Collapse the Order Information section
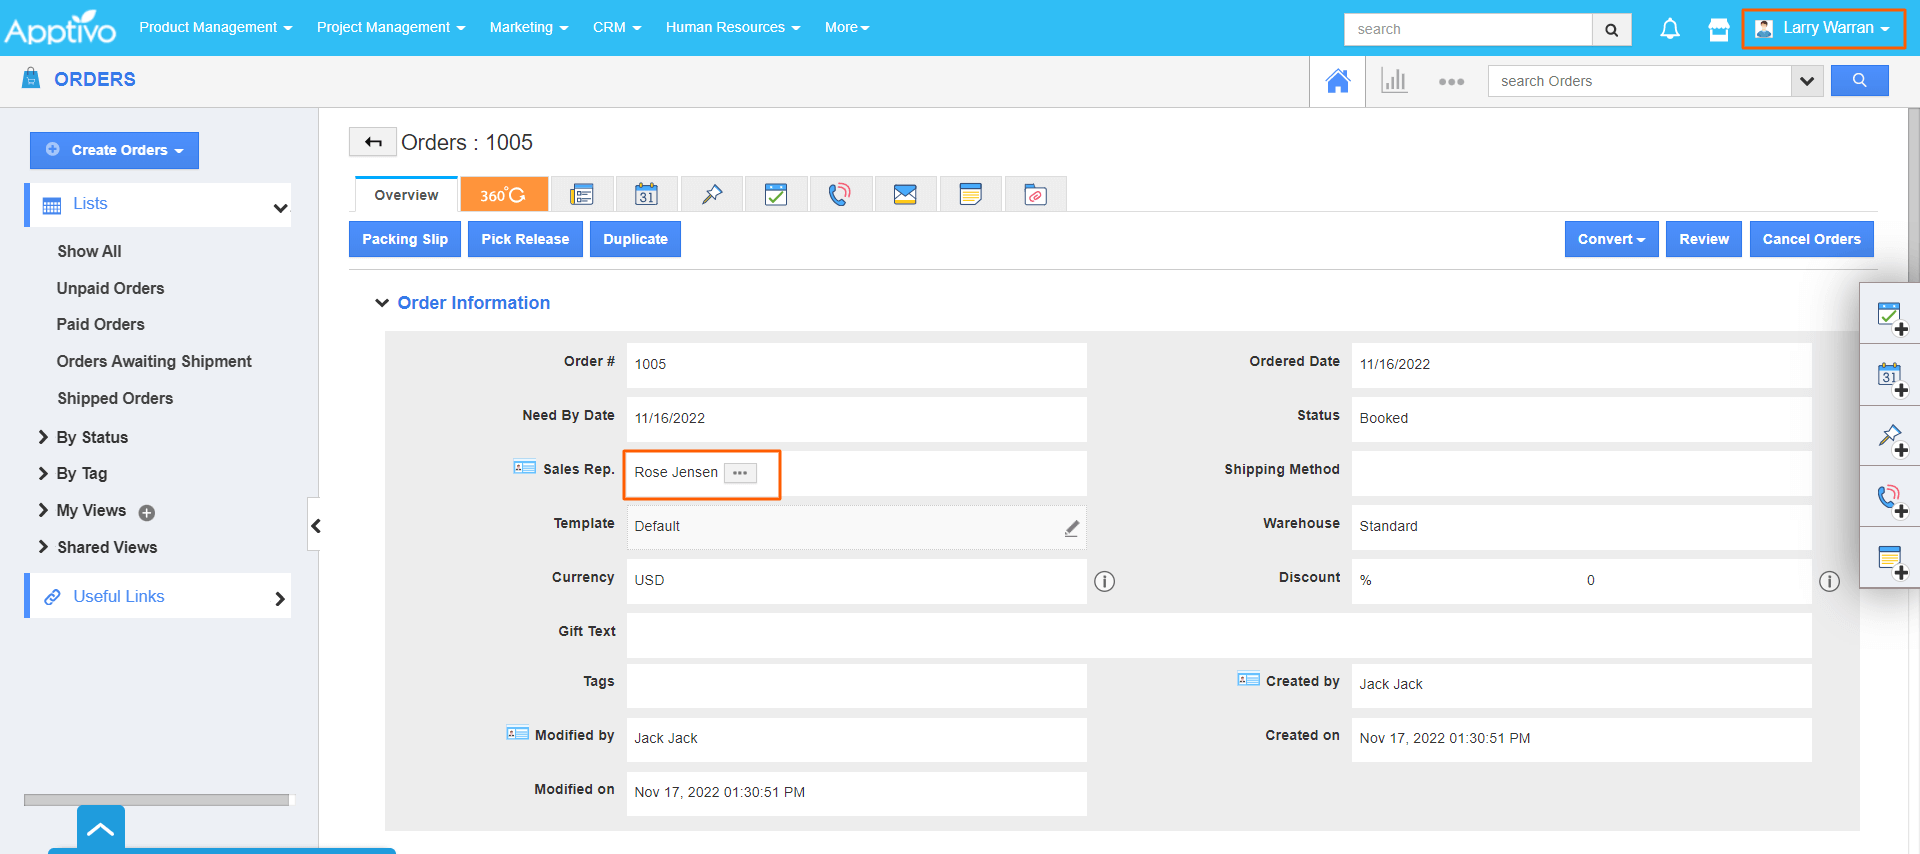This screenshot has width=1920, height=854. tap(381, 303)
